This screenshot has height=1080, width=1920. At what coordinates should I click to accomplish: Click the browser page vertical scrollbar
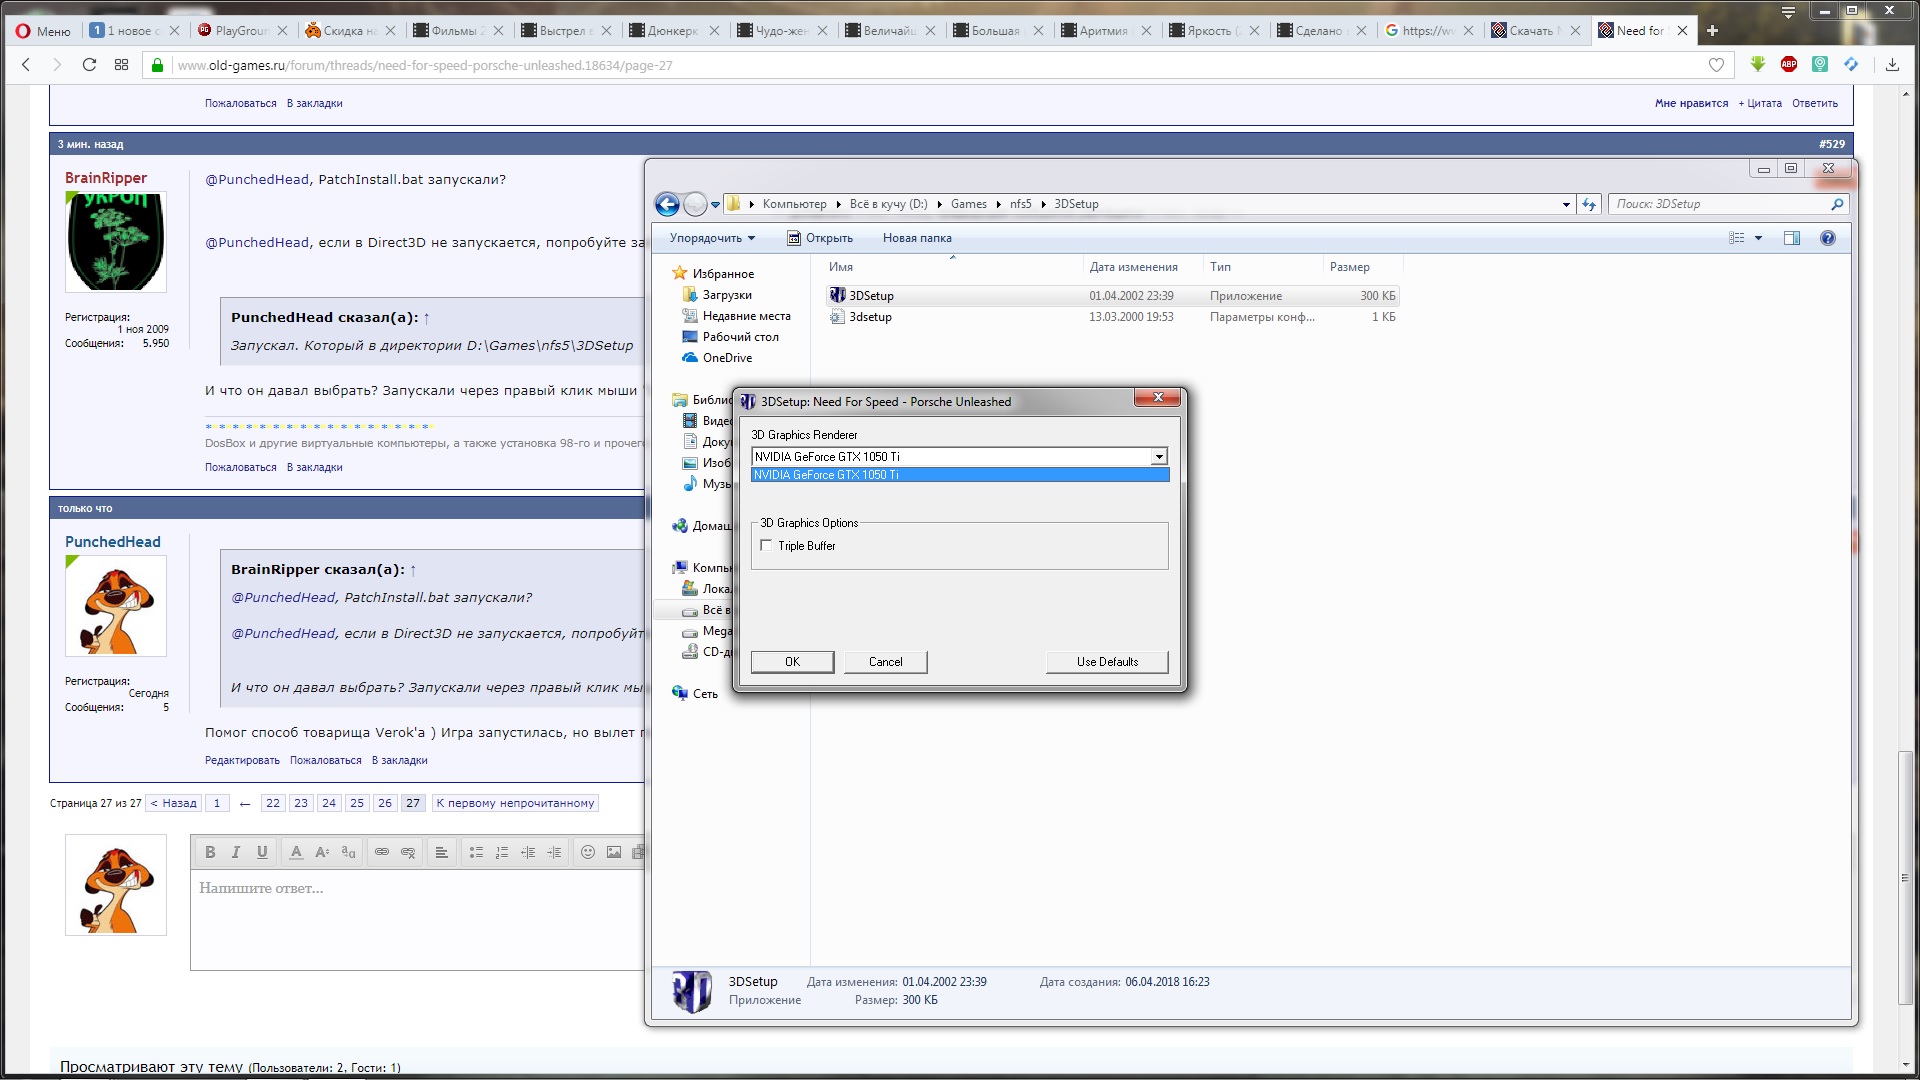tap(1906, 877)
